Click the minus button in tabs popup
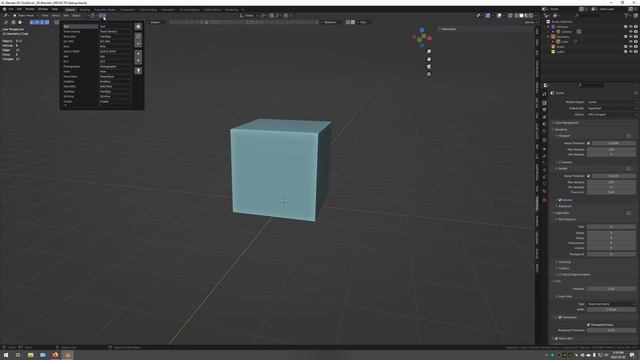 [138, 60]
